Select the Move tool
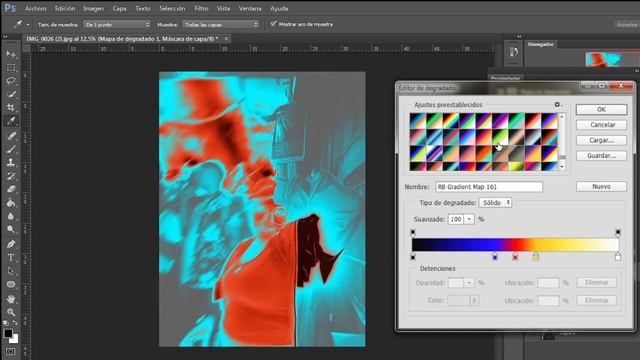The width and height of the screenshot is (640, 360). tap(11, 54)
